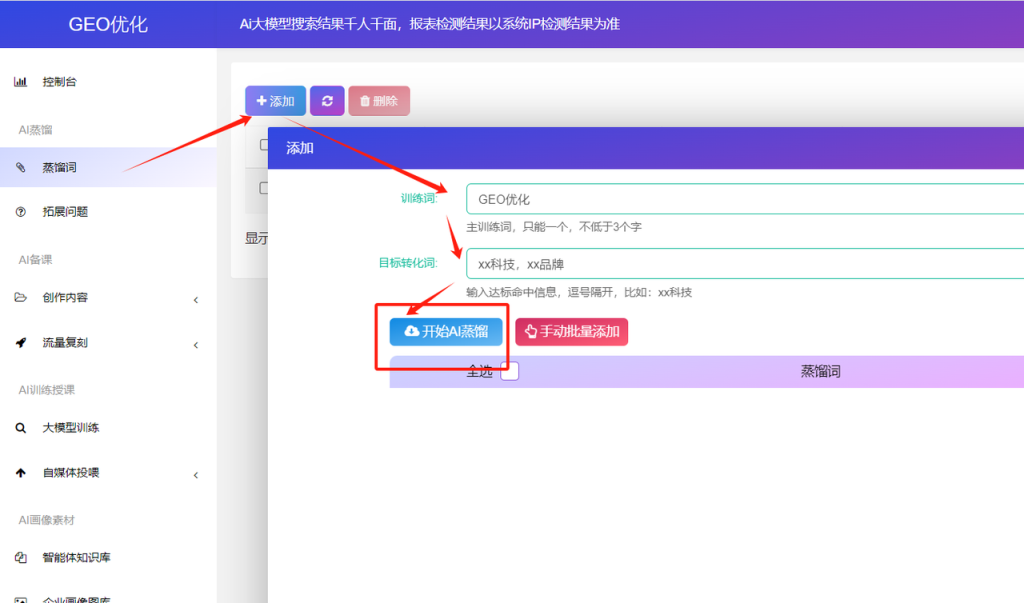Expand the 创作内容 submenu chevron

coord(196,300)
